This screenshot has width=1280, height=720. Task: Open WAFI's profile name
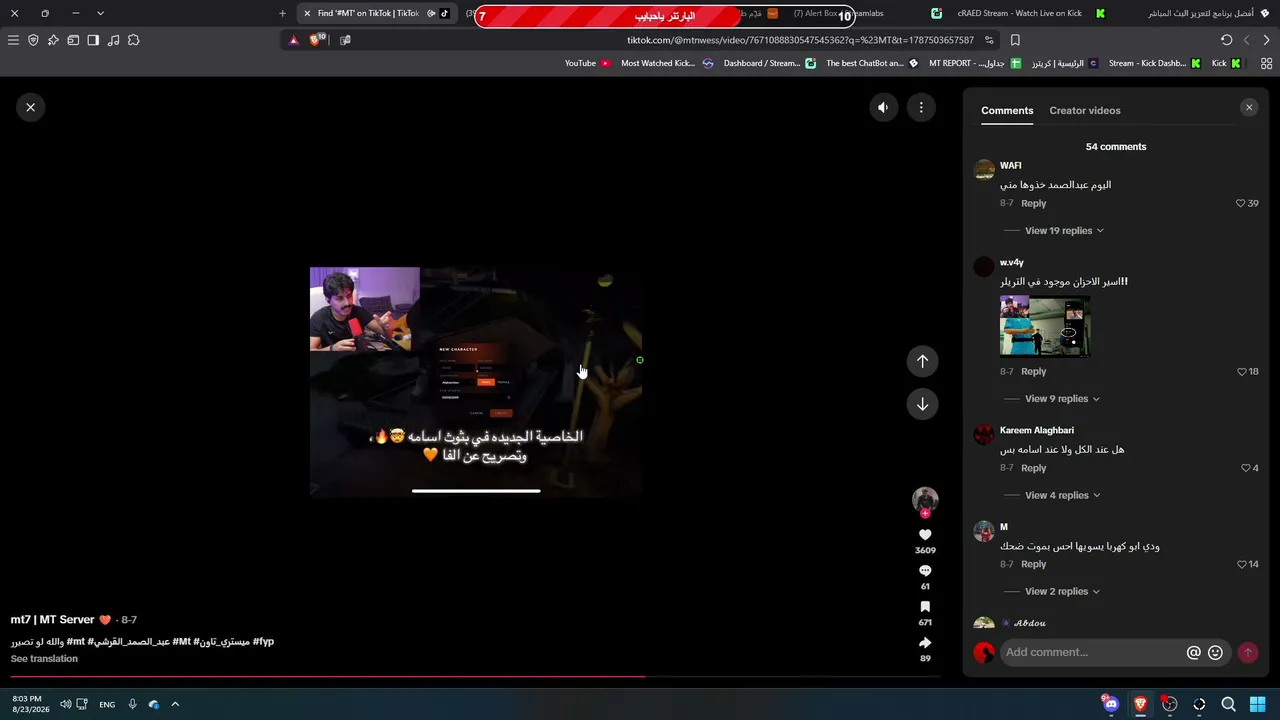pos(1010,166)
